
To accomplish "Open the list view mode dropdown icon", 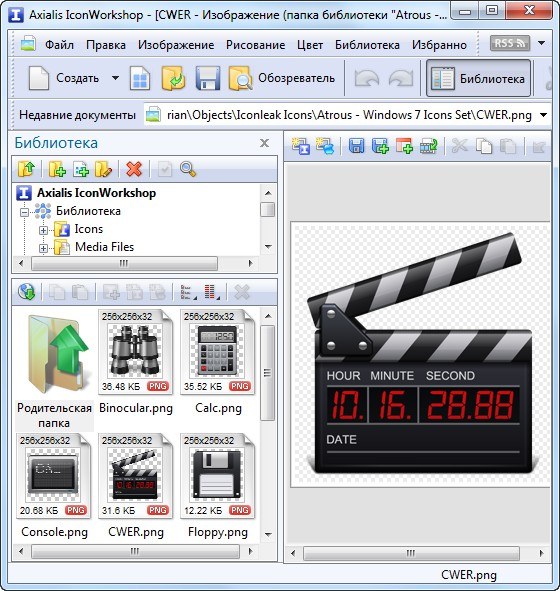I will pyautogui.click(x=188, y=292).
